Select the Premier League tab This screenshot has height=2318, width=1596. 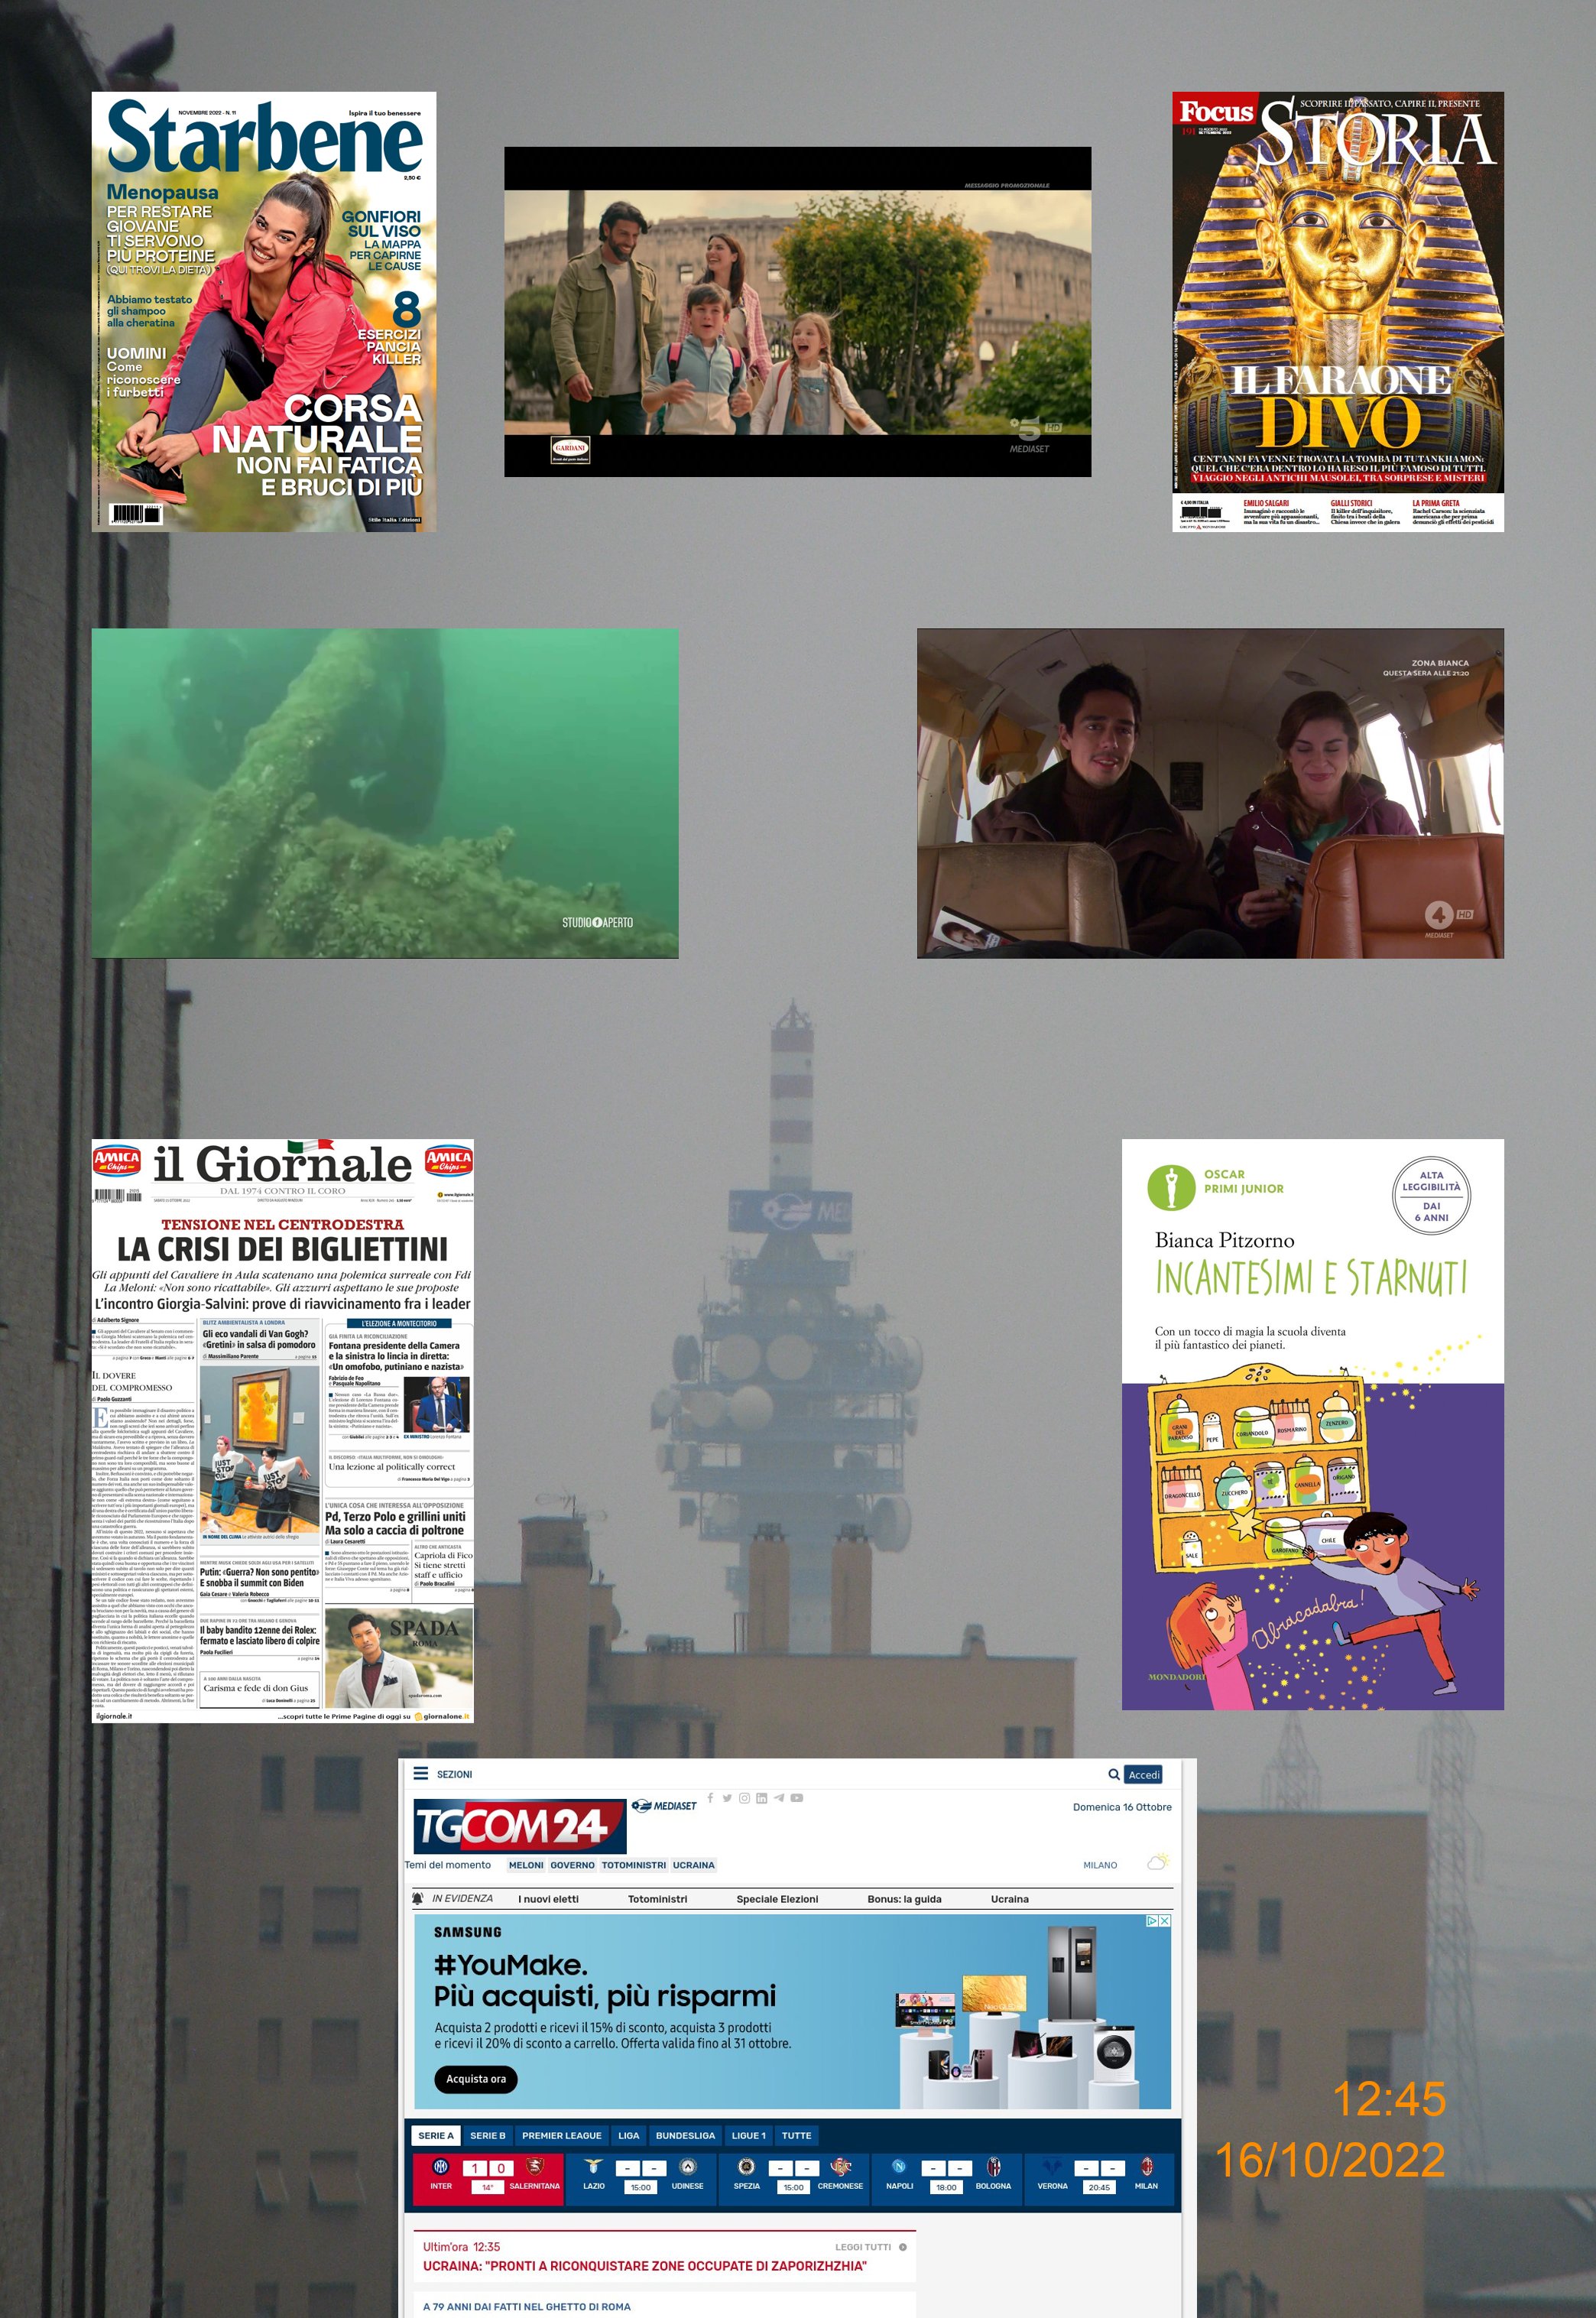click(x=561, y=2135)
